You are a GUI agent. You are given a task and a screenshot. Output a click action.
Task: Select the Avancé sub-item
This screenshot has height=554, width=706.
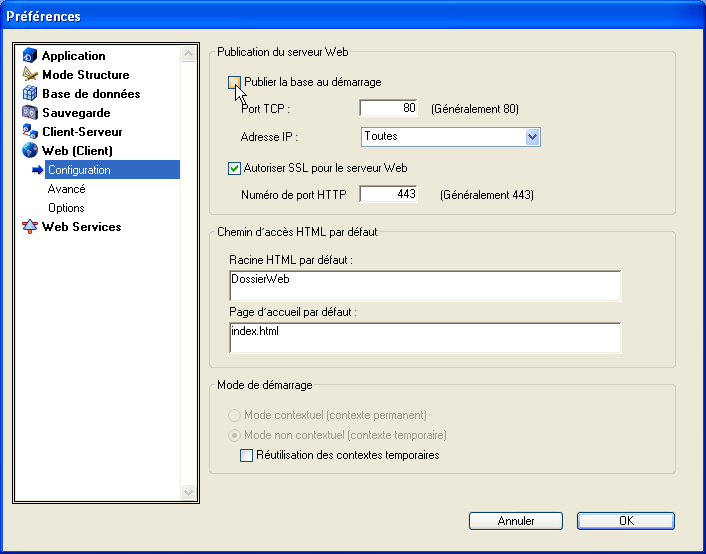[66, 189]
